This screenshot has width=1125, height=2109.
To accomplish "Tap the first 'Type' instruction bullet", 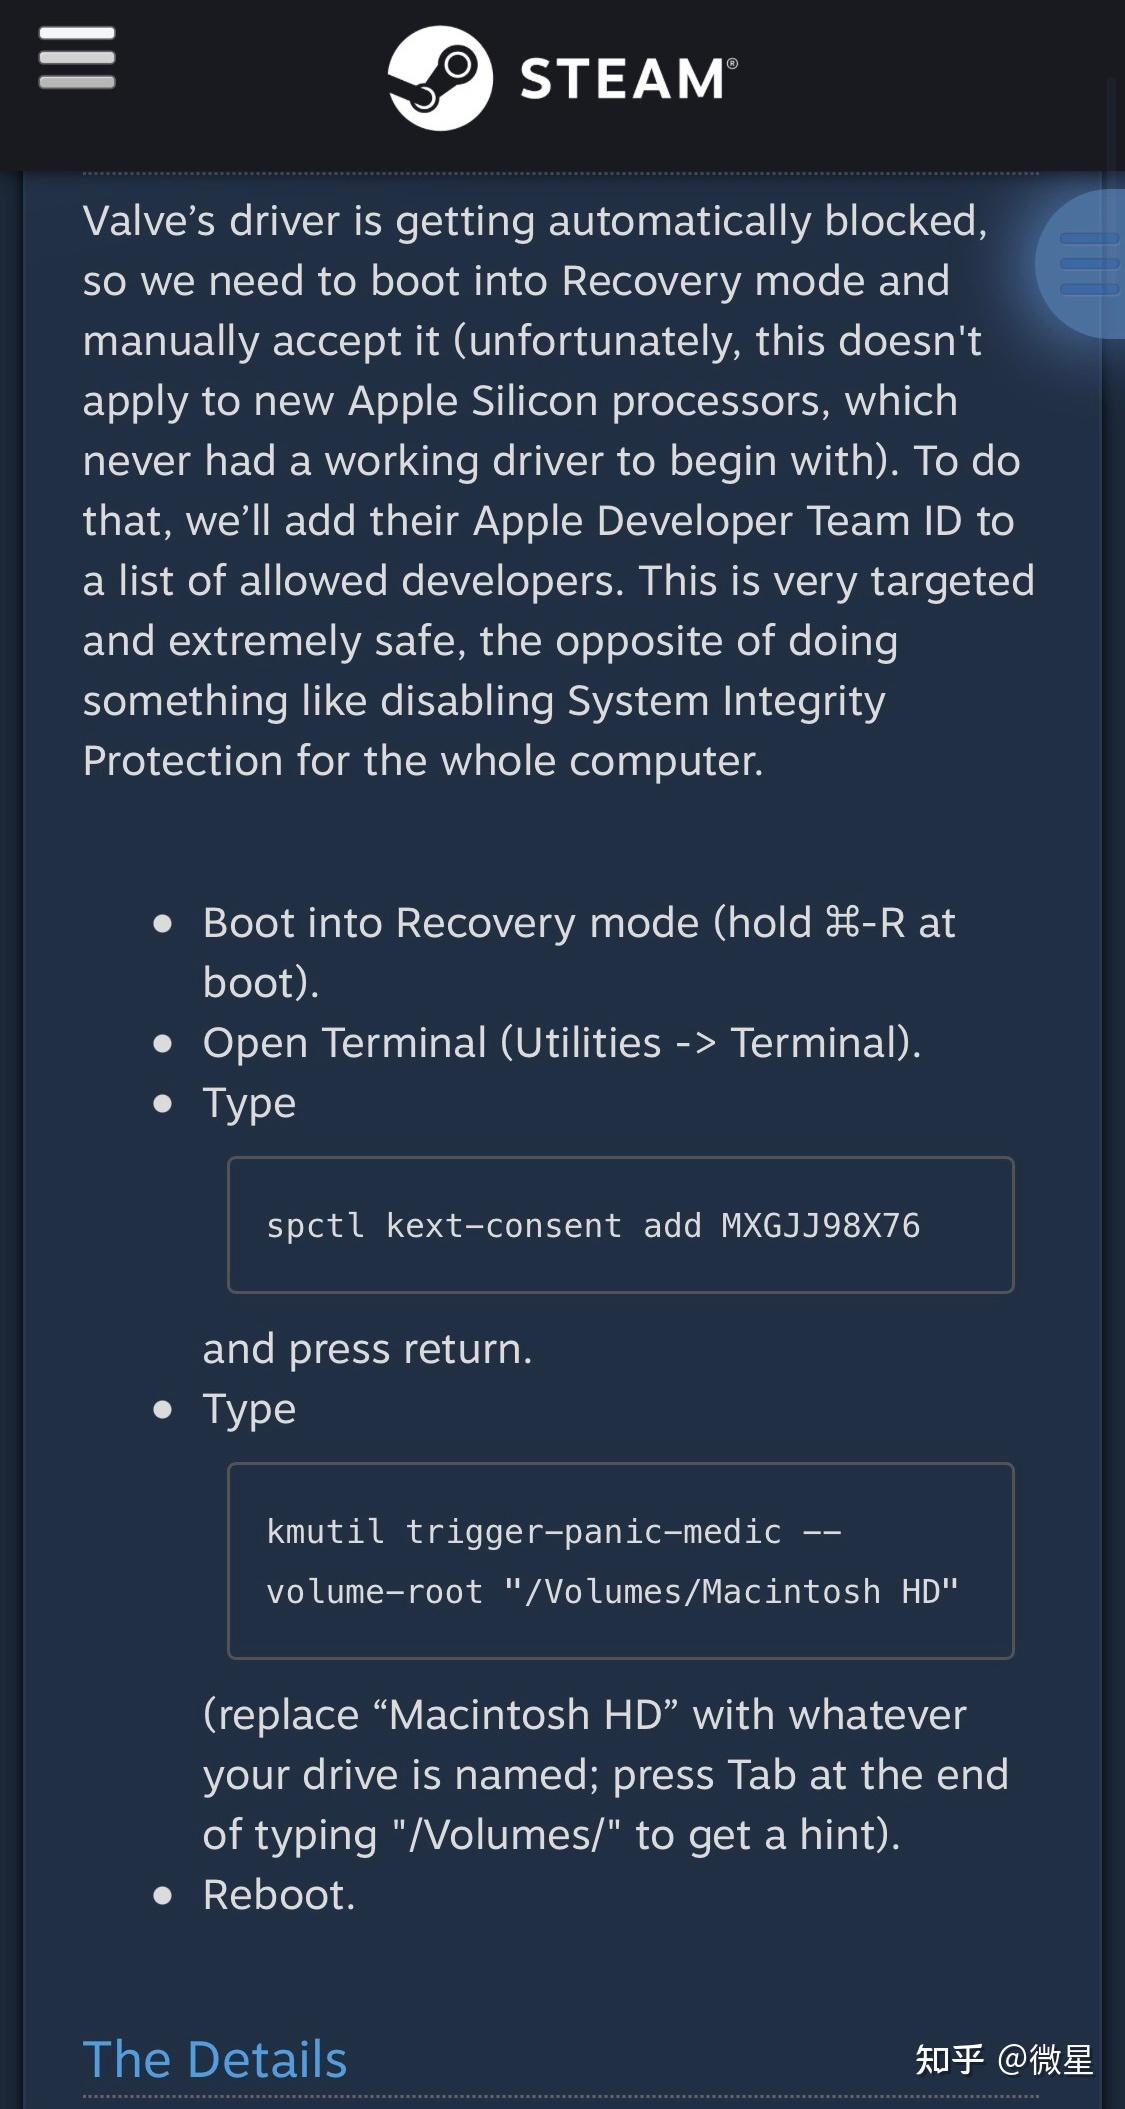I will [x=248, y=1103].
